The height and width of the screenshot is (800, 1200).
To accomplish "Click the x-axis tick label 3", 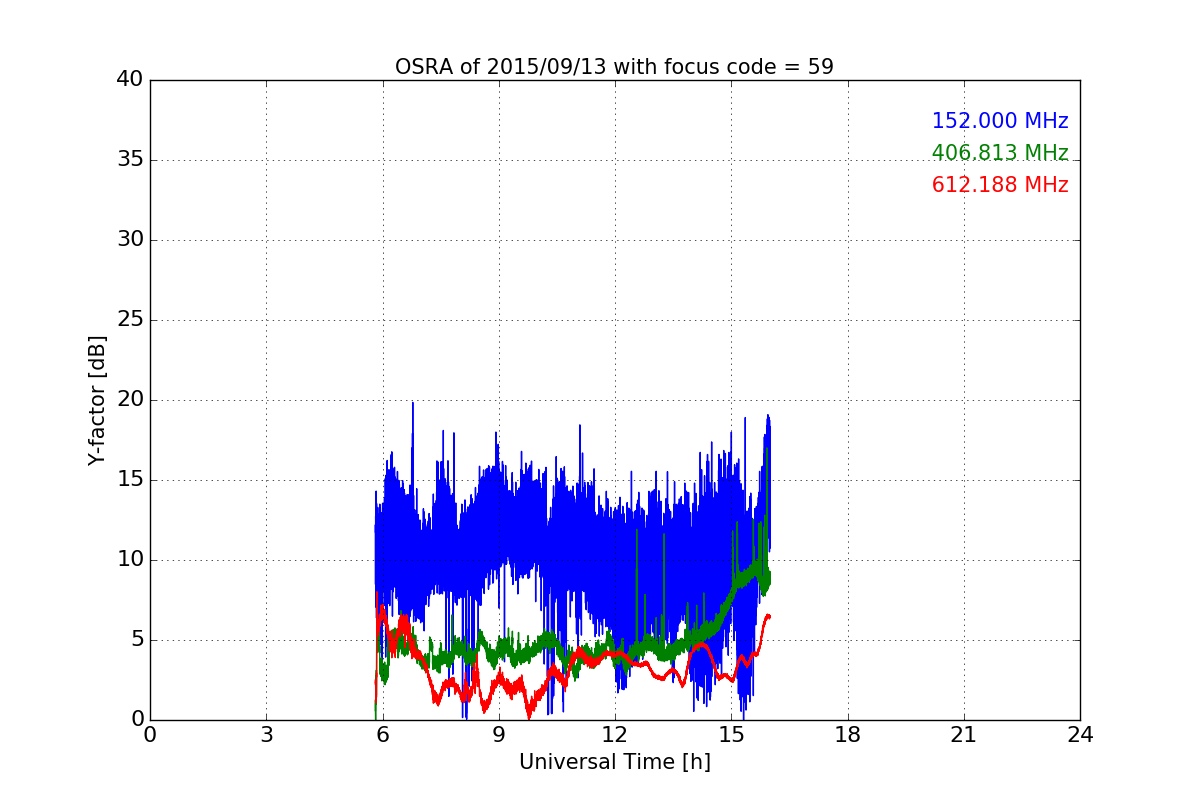I will coord(266,734).
